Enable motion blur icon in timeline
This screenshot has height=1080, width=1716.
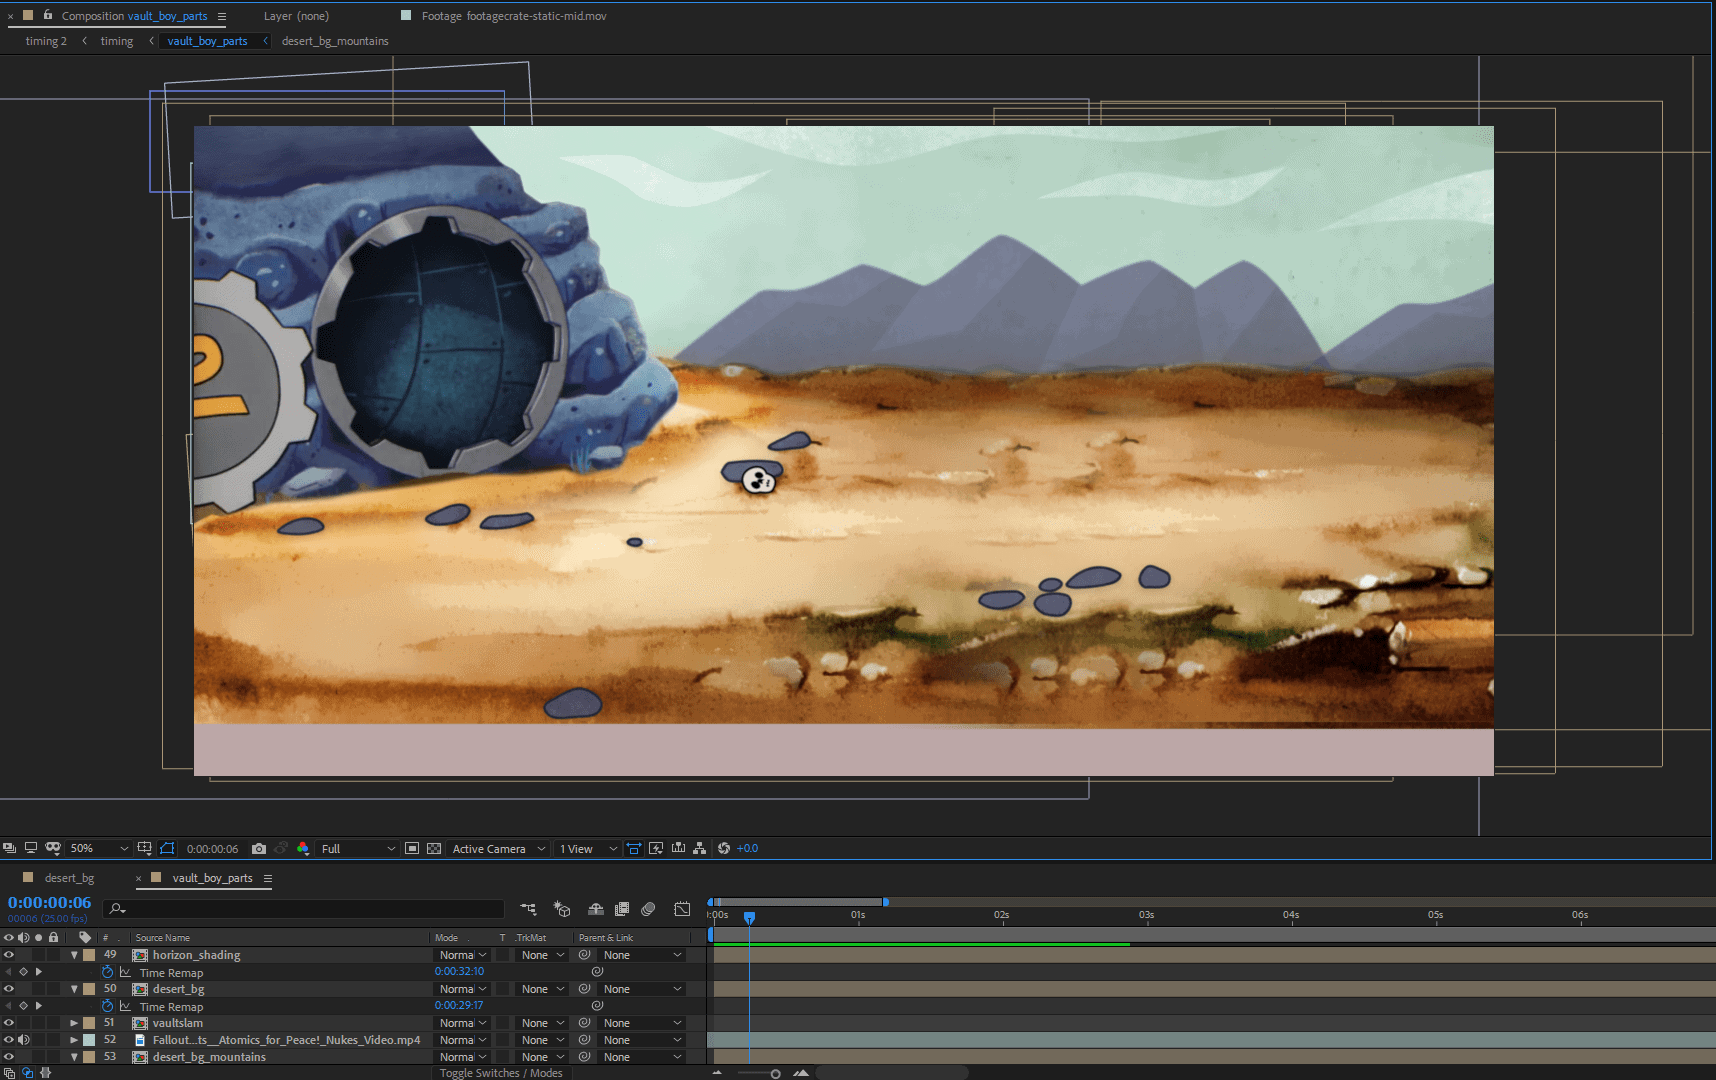(648, 909)
